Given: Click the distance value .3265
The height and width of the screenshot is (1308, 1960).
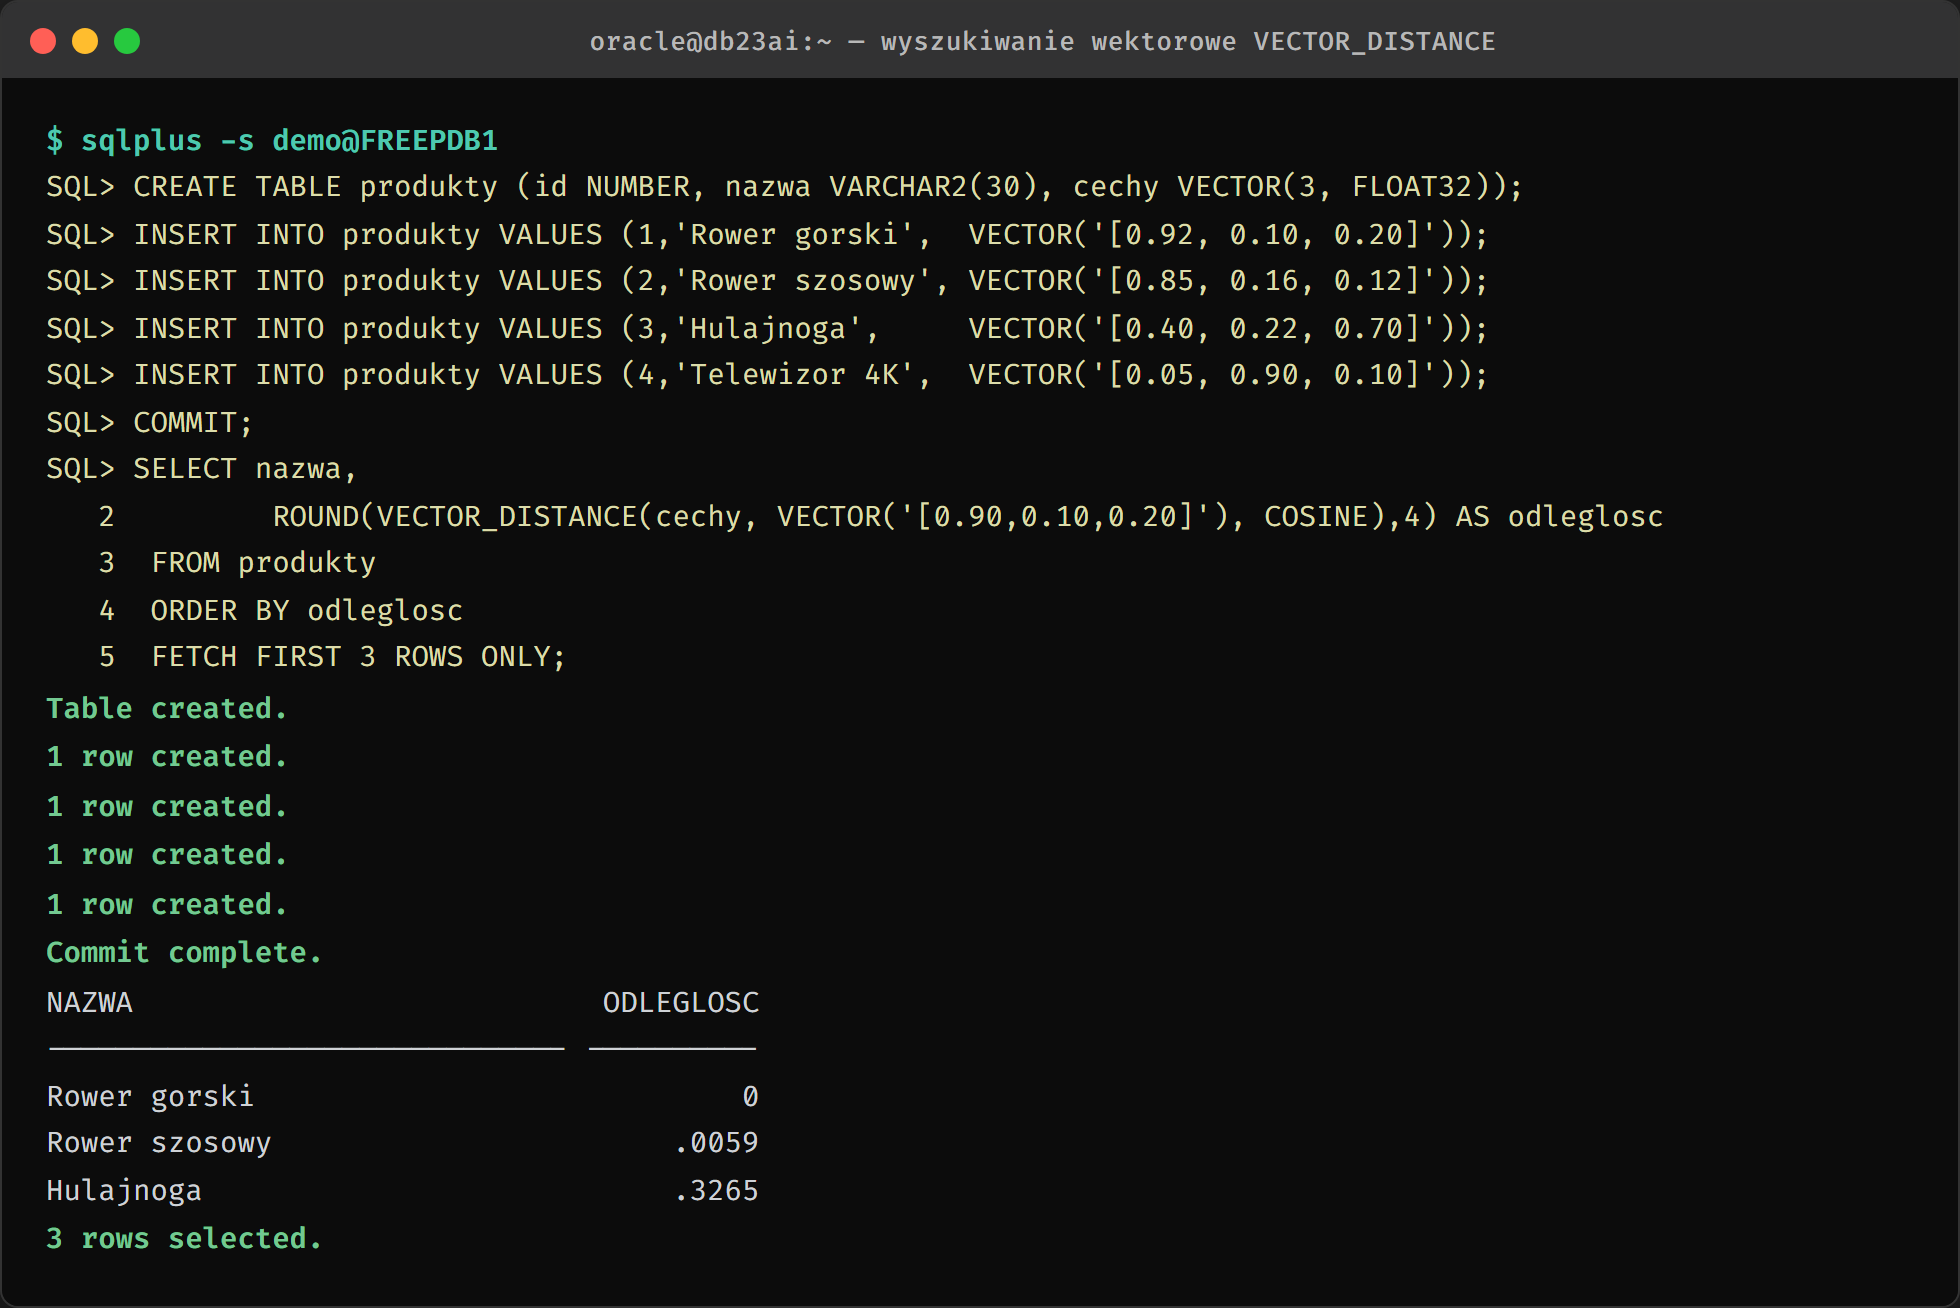Looking at the screenshot, I should [x=716, y=1191].
